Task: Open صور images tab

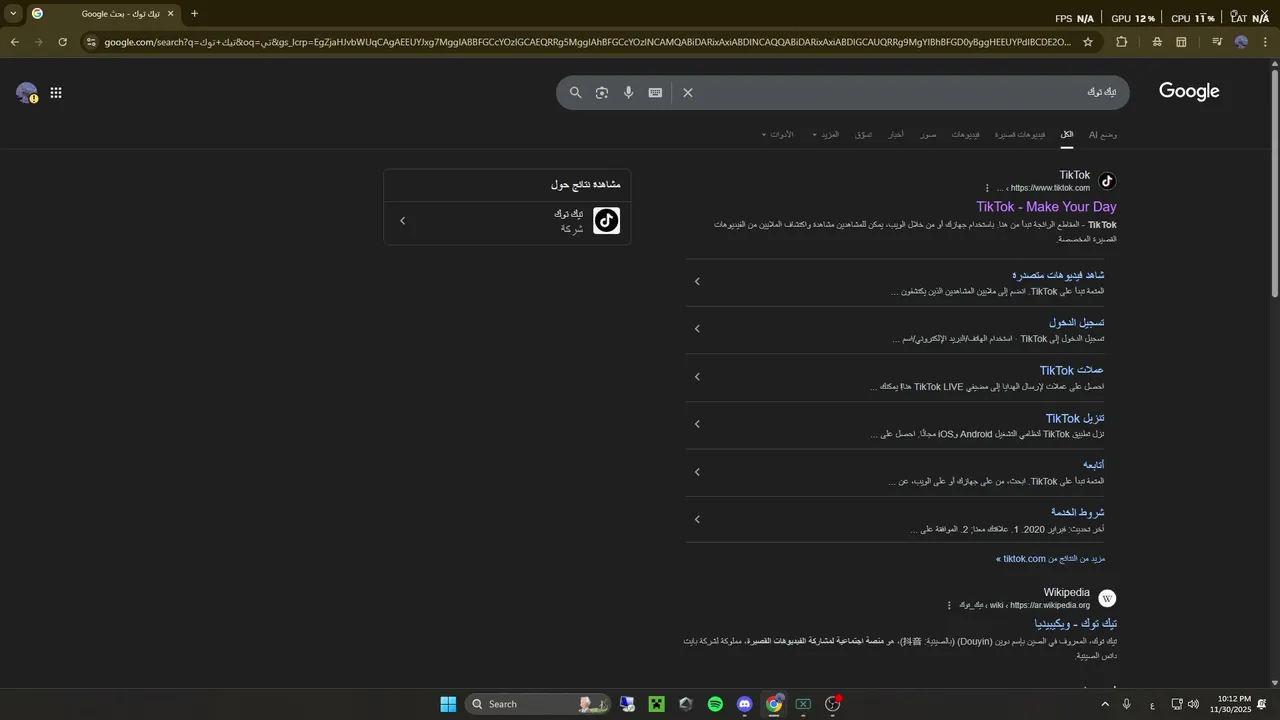Action: tap(929, 134)
